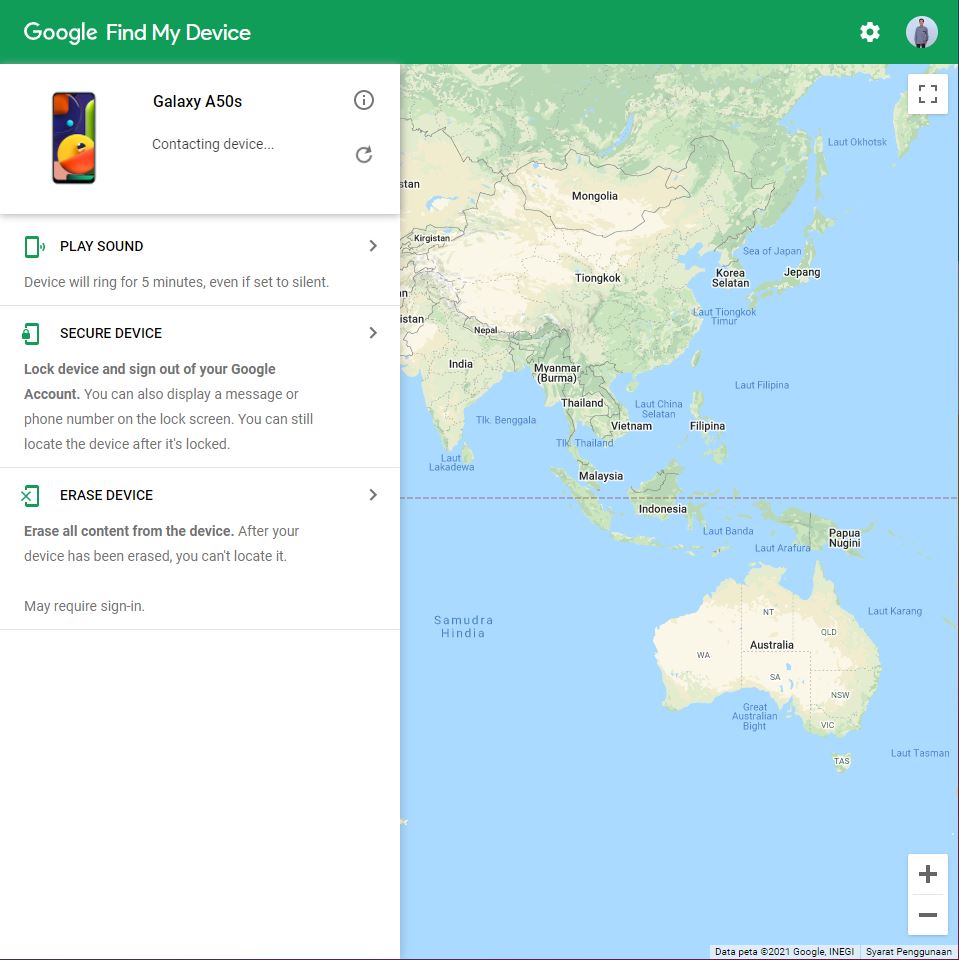This screenshot has height=960, width=959.
Task: Click the Secure Device lock icon
Action: coord(31,334)
